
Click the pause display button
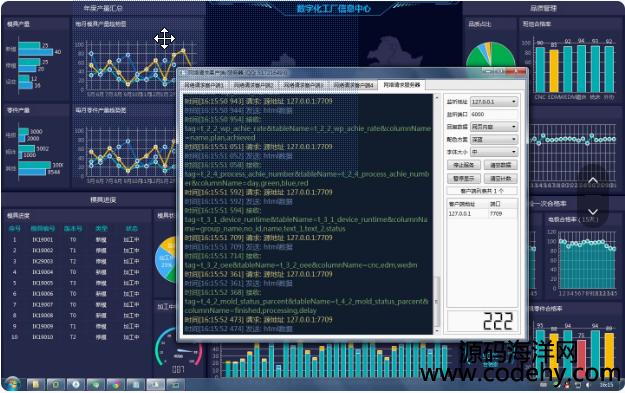point(464,179)
